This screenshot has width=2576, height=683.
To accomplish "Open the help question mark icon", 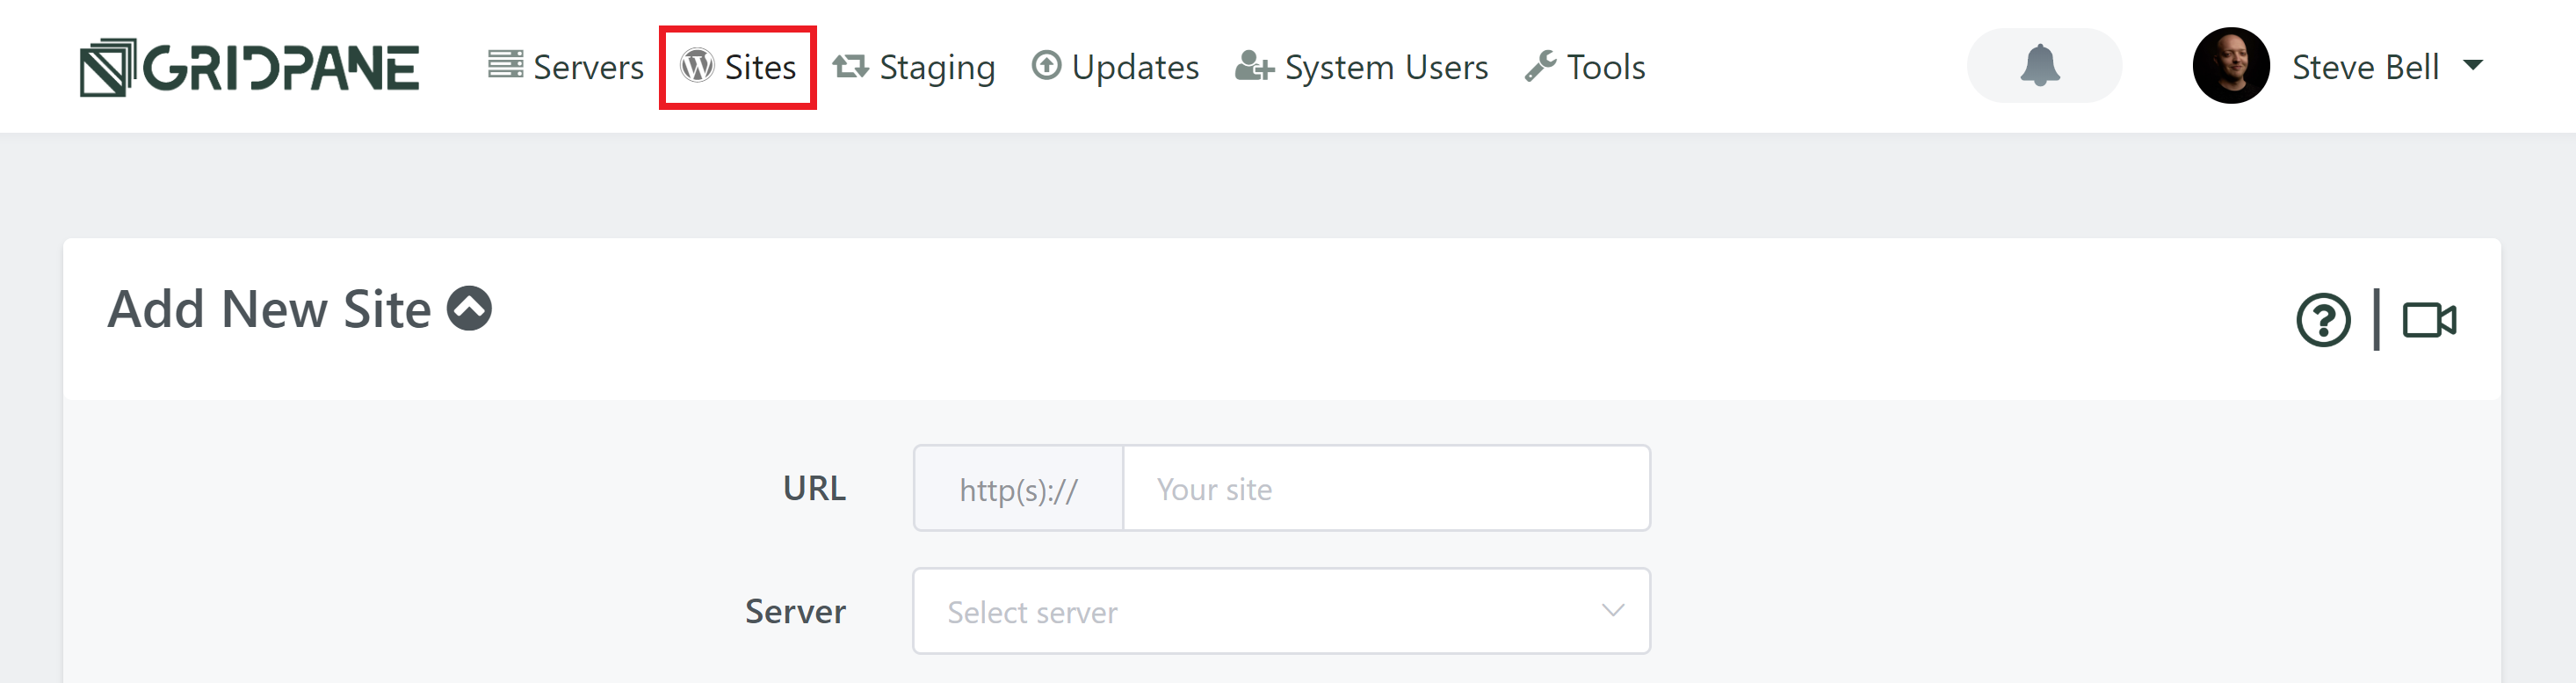I will point(2322,320).
